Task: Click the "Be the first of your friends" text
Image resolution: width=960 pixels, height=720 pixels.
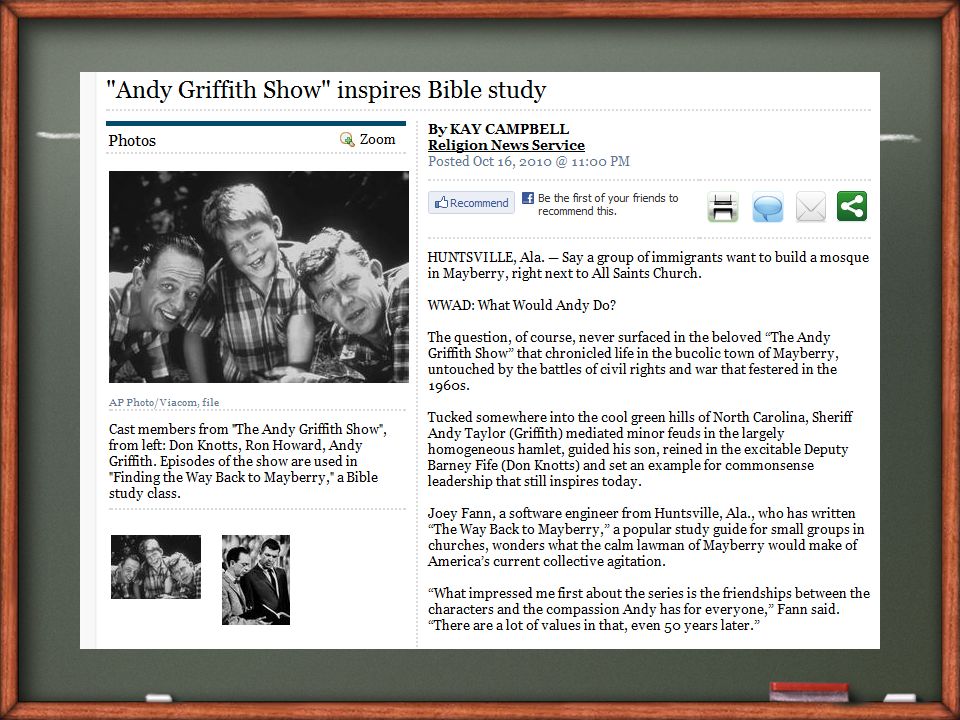Action: [608, 204]
